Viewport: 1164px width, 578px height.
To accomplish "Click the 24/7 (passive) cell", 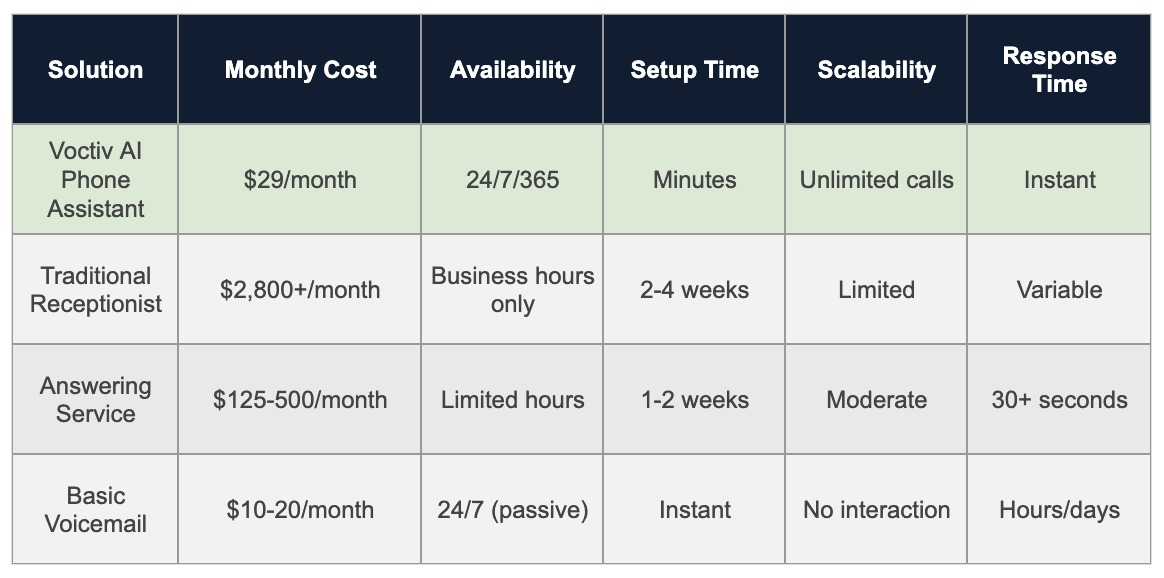I will click(512, 510).
